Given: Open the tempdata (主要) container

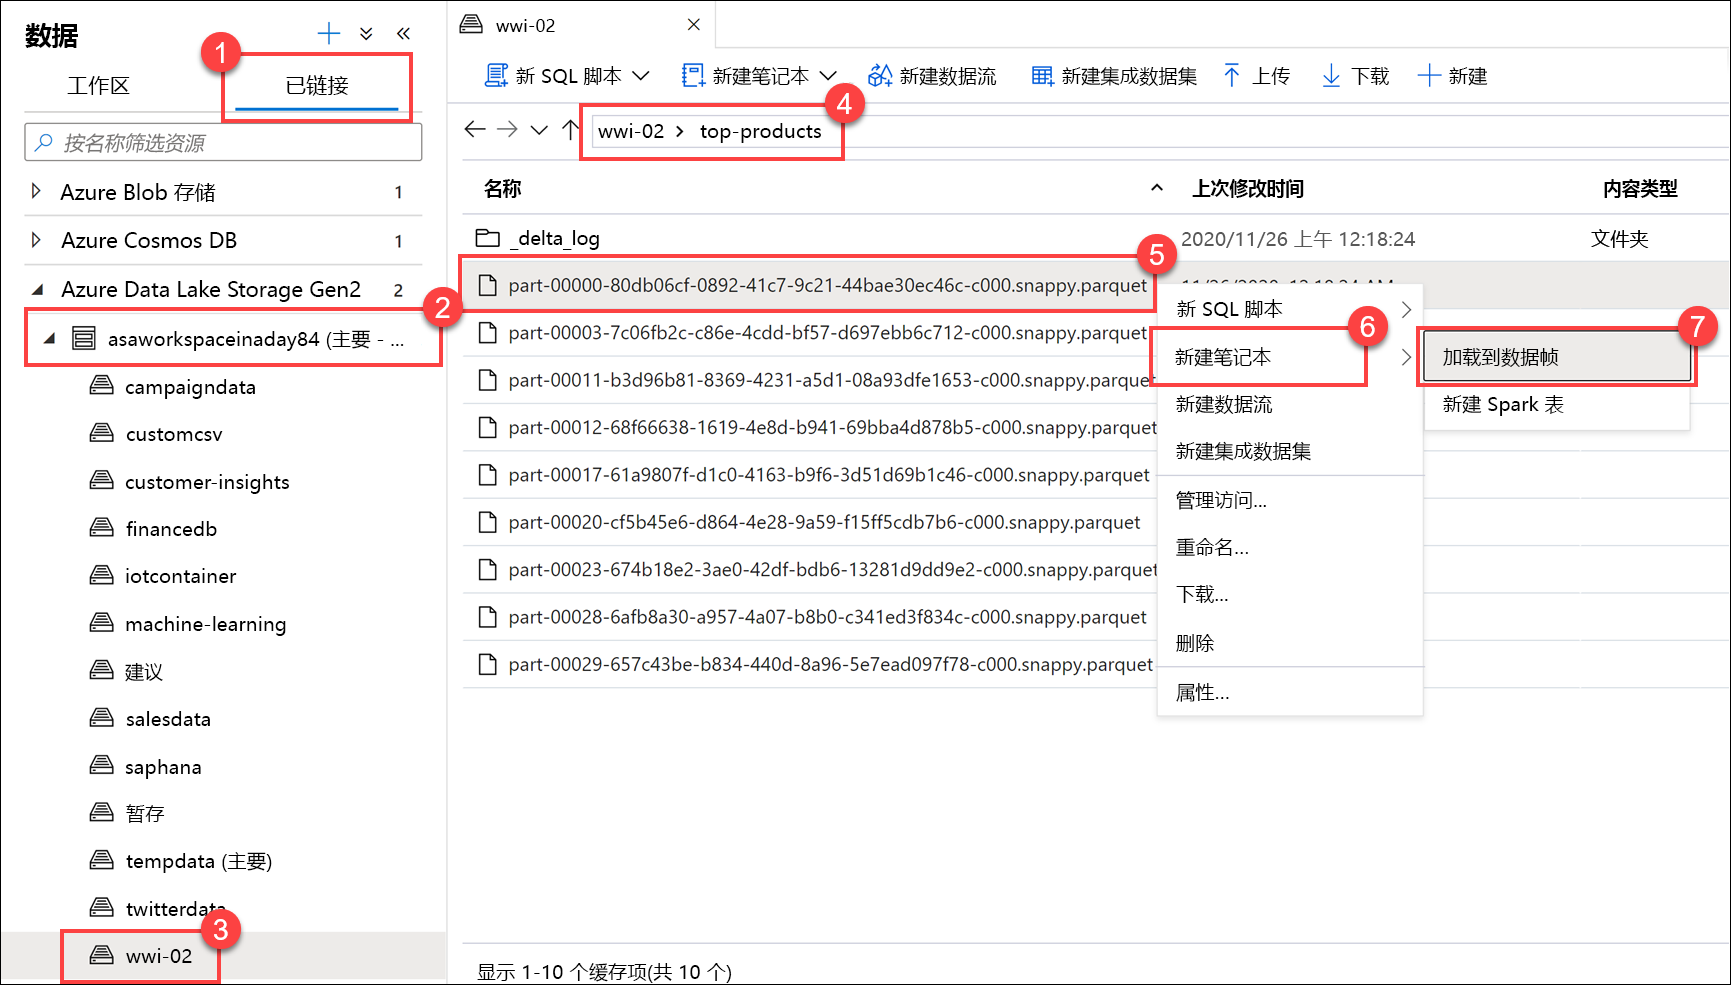Looking at the screenshot, I should (198, 861).
